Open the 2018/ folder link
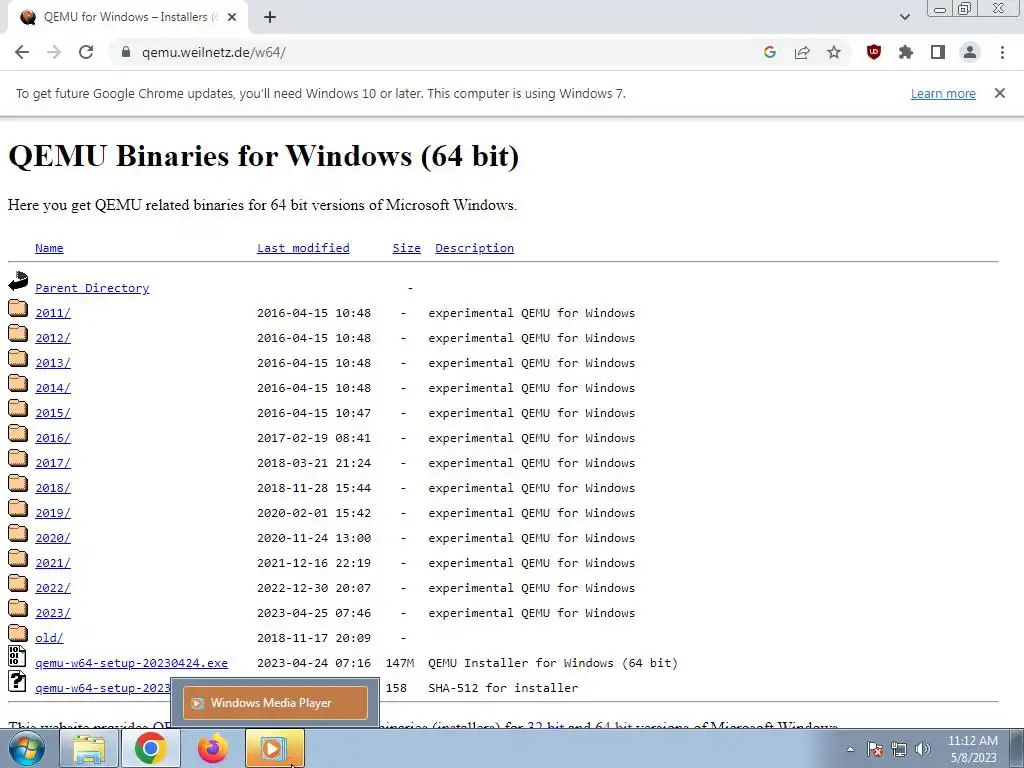The height and width of the screenshot is (768, 1024). click(53, 488)
